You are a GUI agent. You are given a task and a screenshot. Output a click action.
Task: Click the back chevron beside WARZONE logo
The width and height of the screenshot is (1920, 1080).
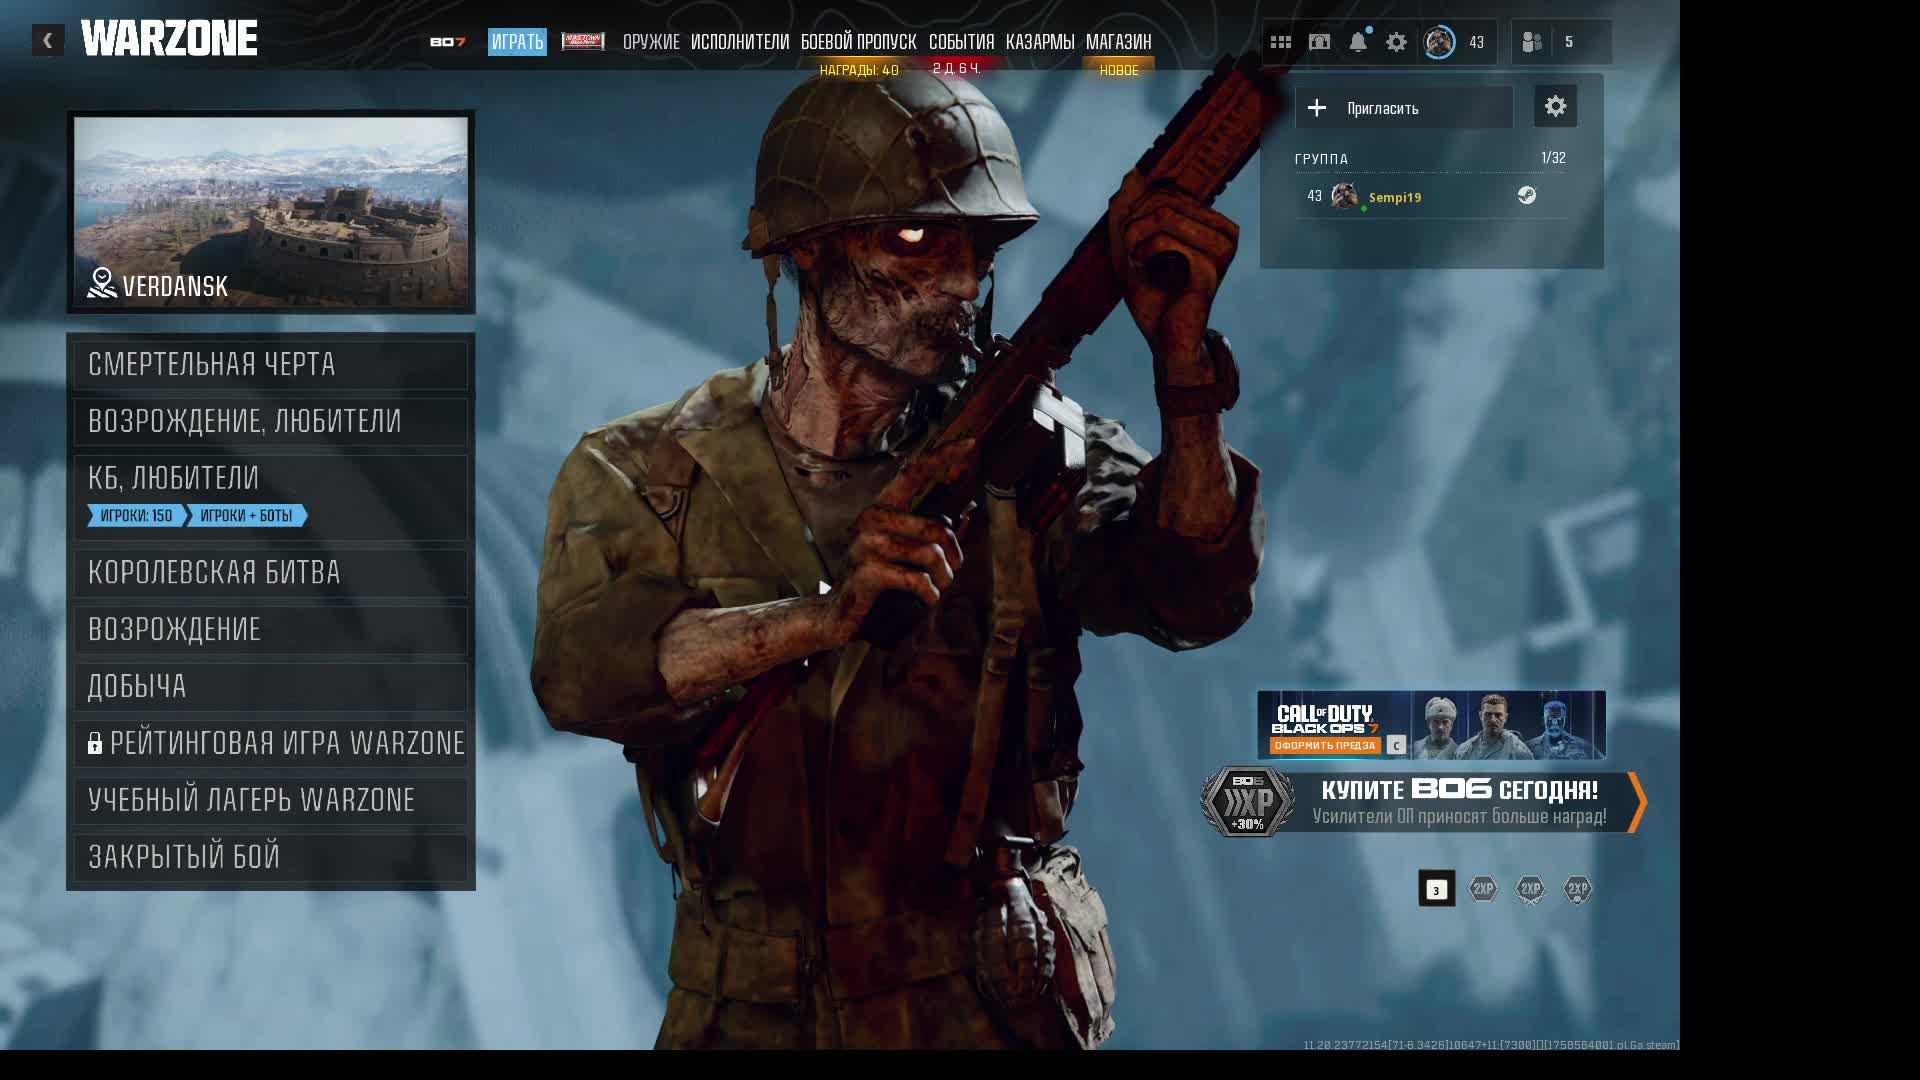click(x=47, y=41)
